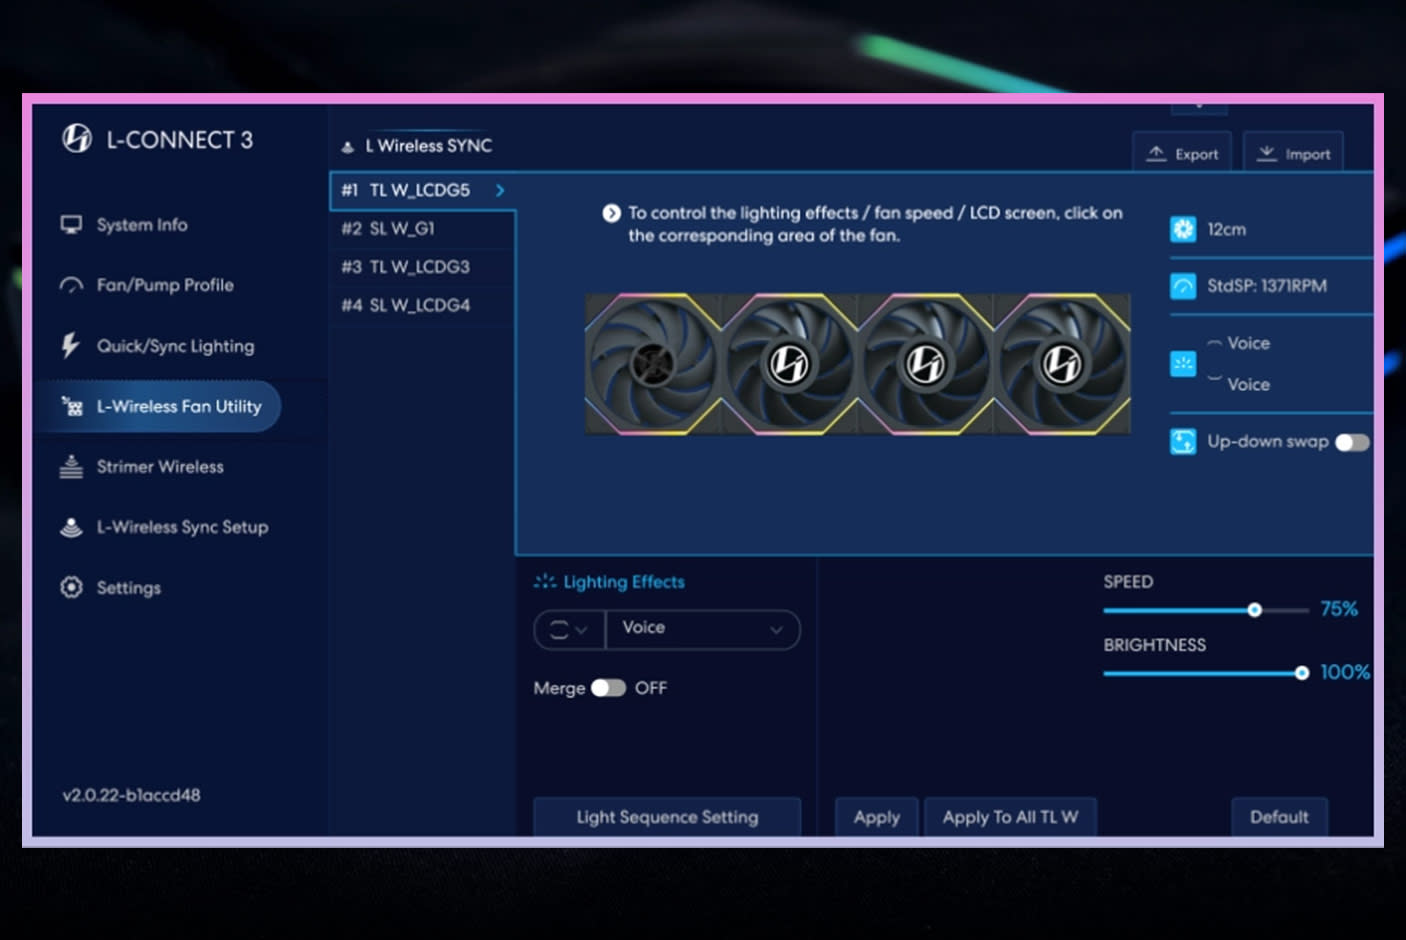The width and height of the screenshot is (1406, 940).
Task: Click the Settings gear icon
Action: (x=71, y=587)
